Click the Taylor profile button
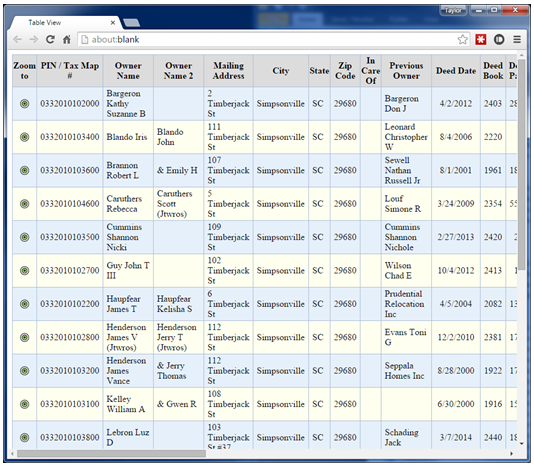The image size is (534, 466). tap(453, 11)
